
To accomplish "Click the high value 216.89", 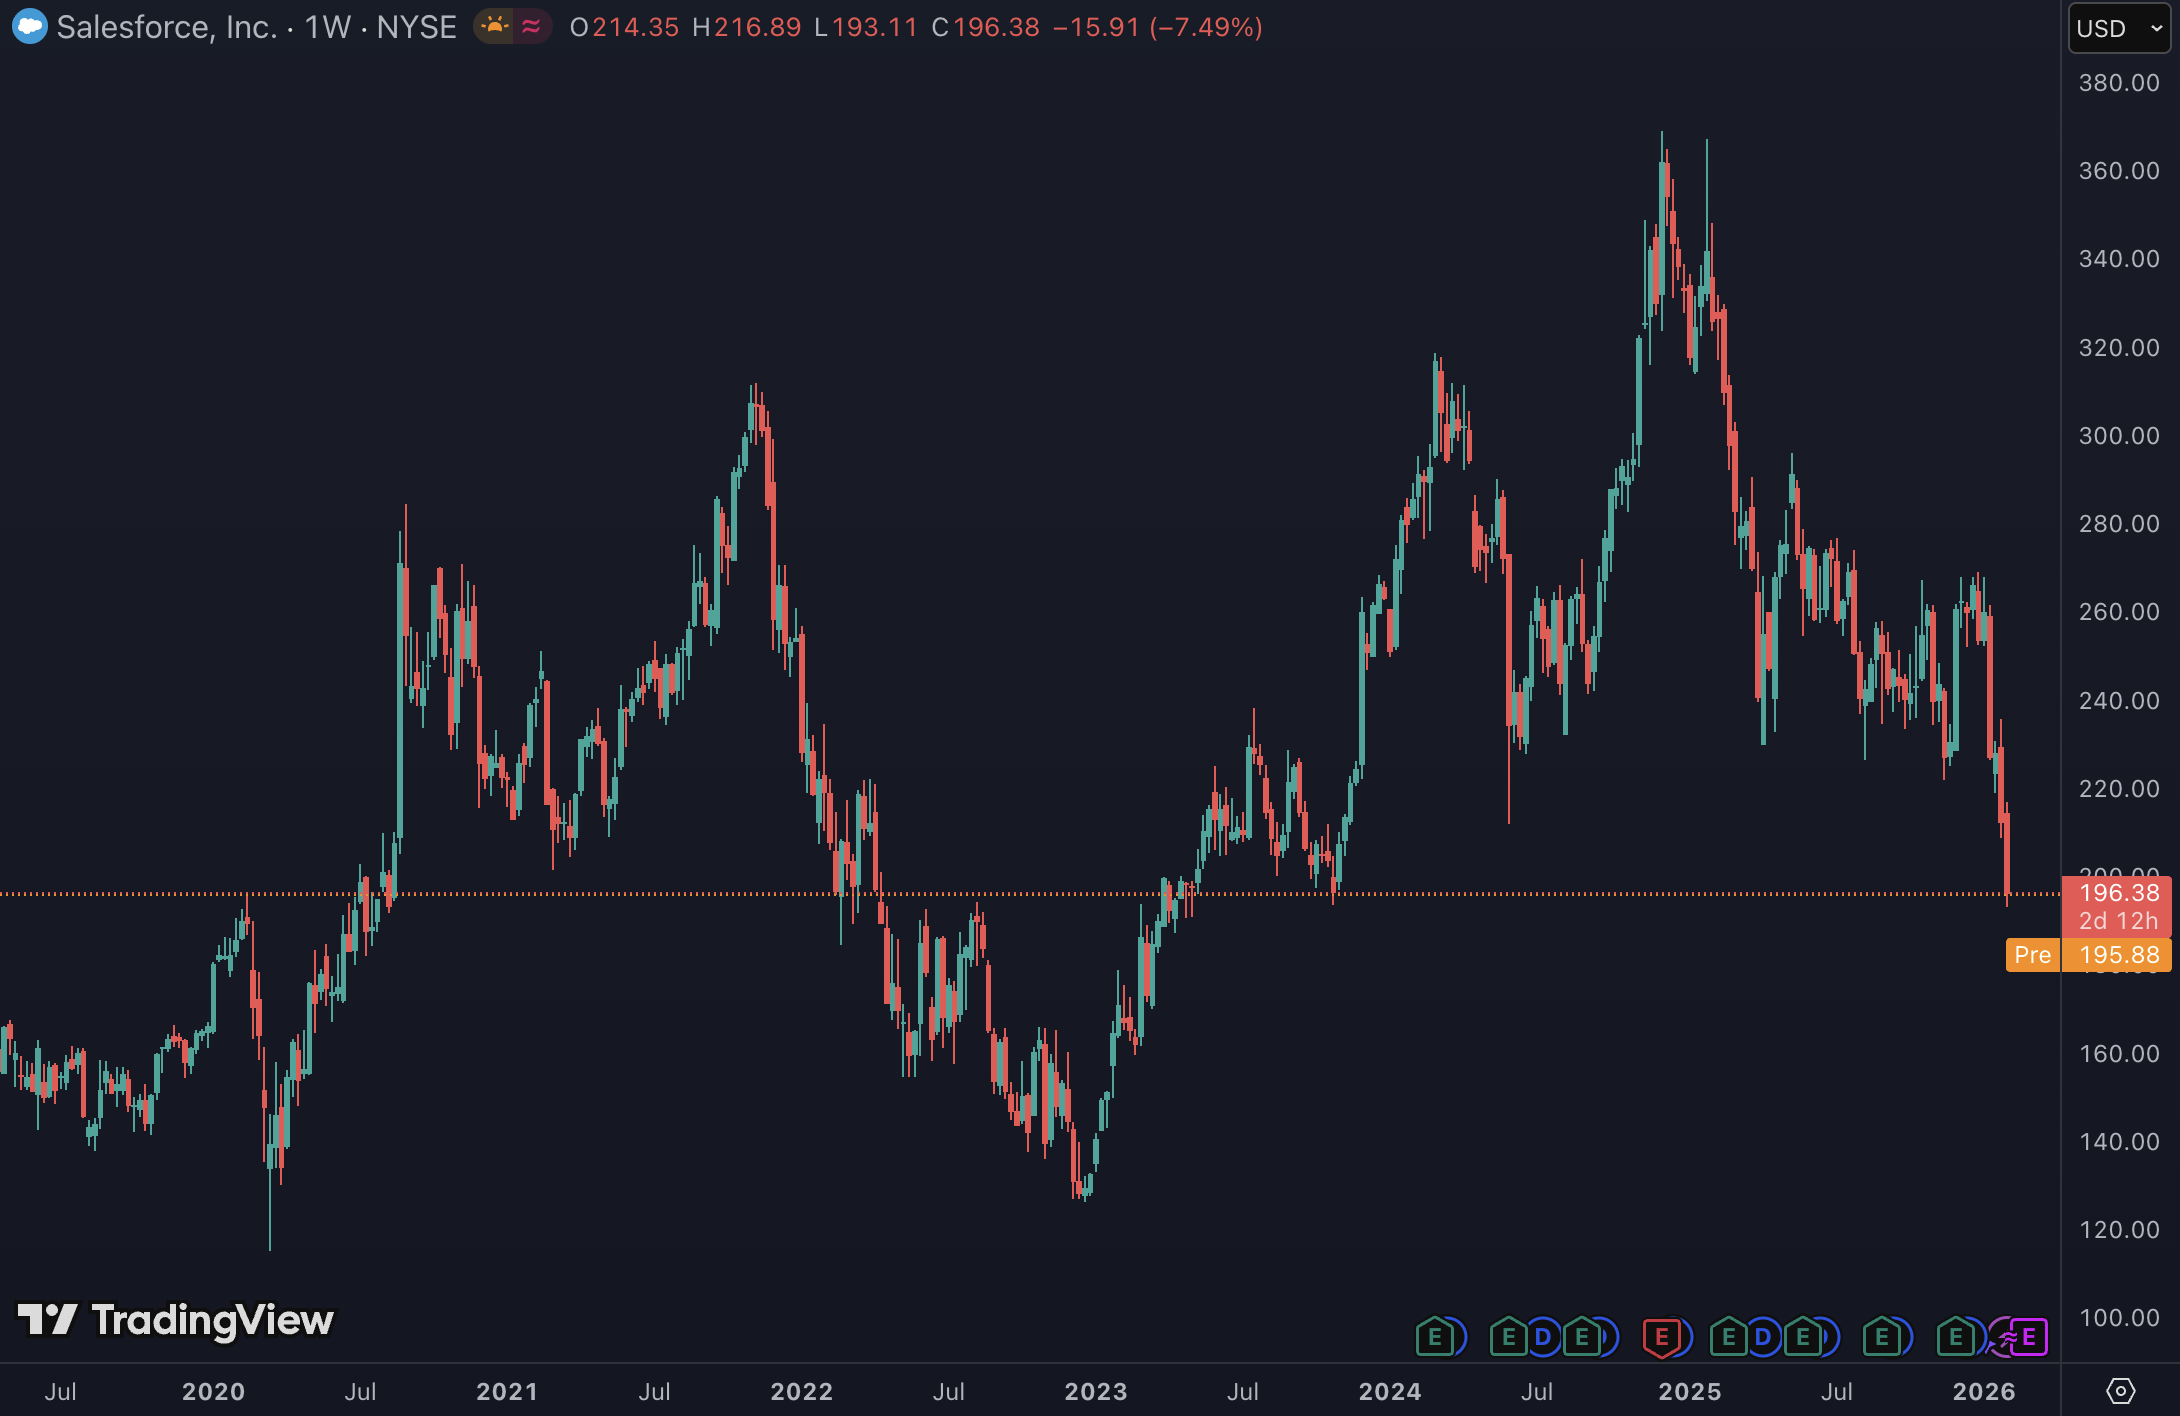I will click(x=757, y=27).
